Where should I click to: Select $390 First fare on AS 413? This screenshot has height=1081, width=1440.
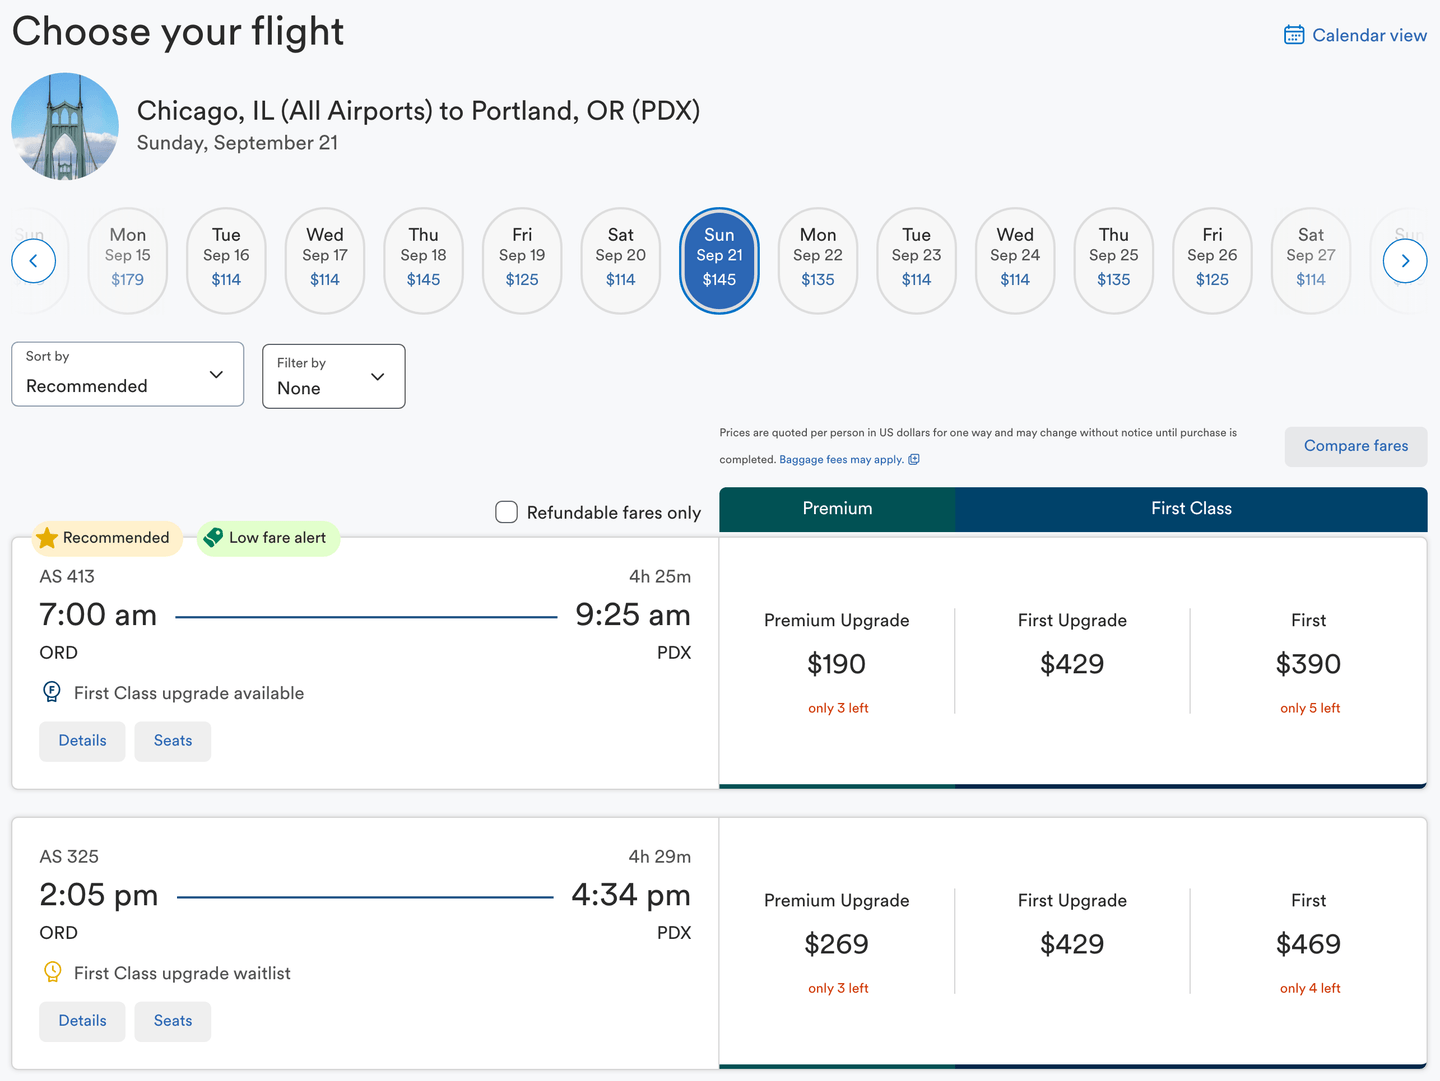pos(1308,664)
